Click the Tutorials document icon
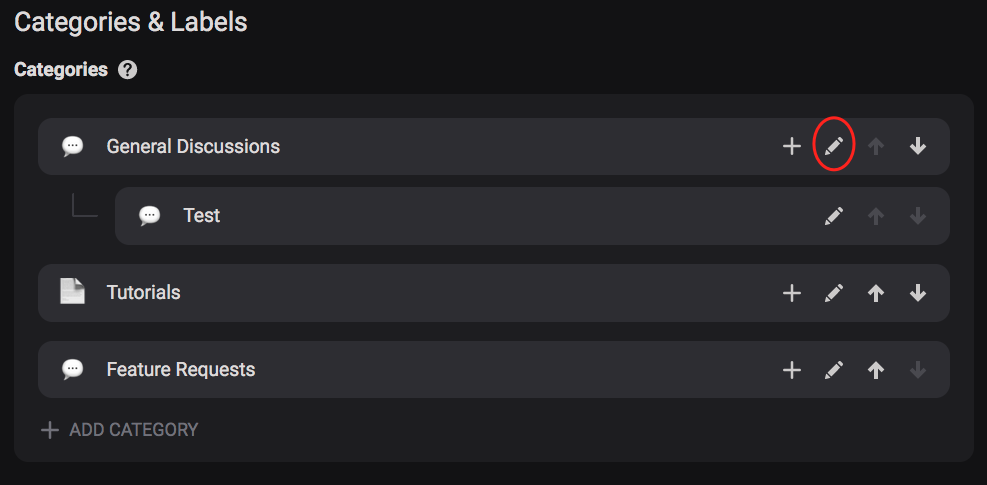This screenshot has height=485, width=987. click(x=72, y=292)
